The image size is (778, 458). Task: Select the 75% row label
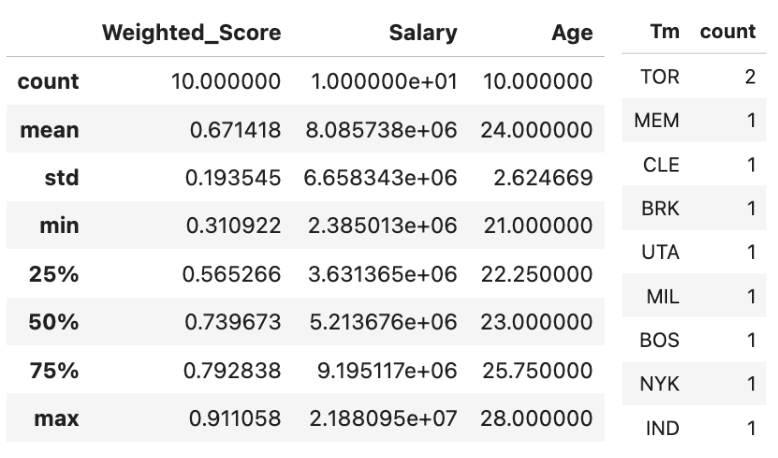54,370
